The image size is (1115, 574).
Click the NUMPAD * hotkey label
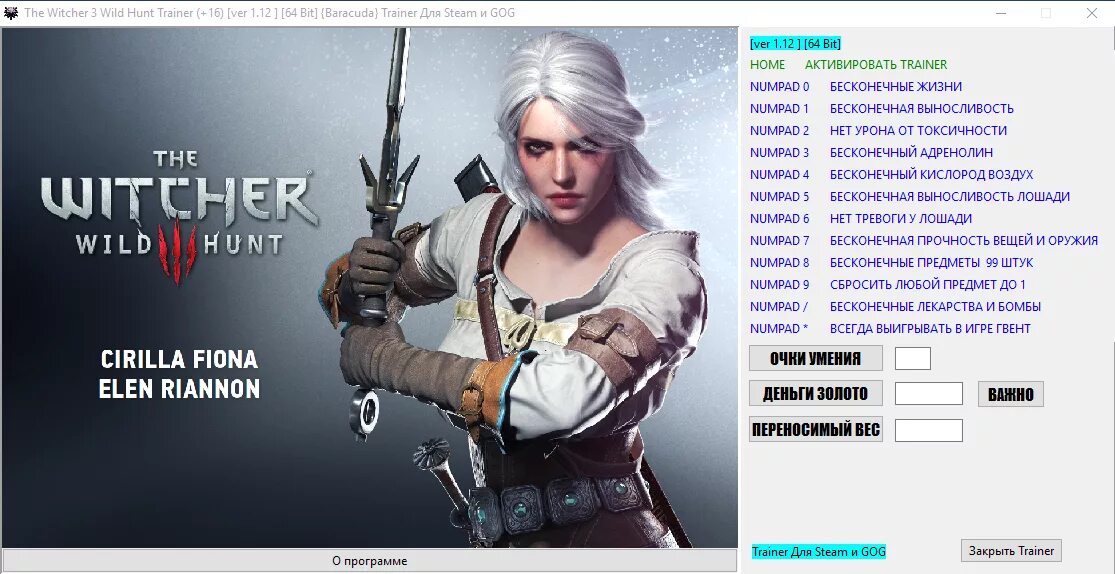click(x=779, y=329)
